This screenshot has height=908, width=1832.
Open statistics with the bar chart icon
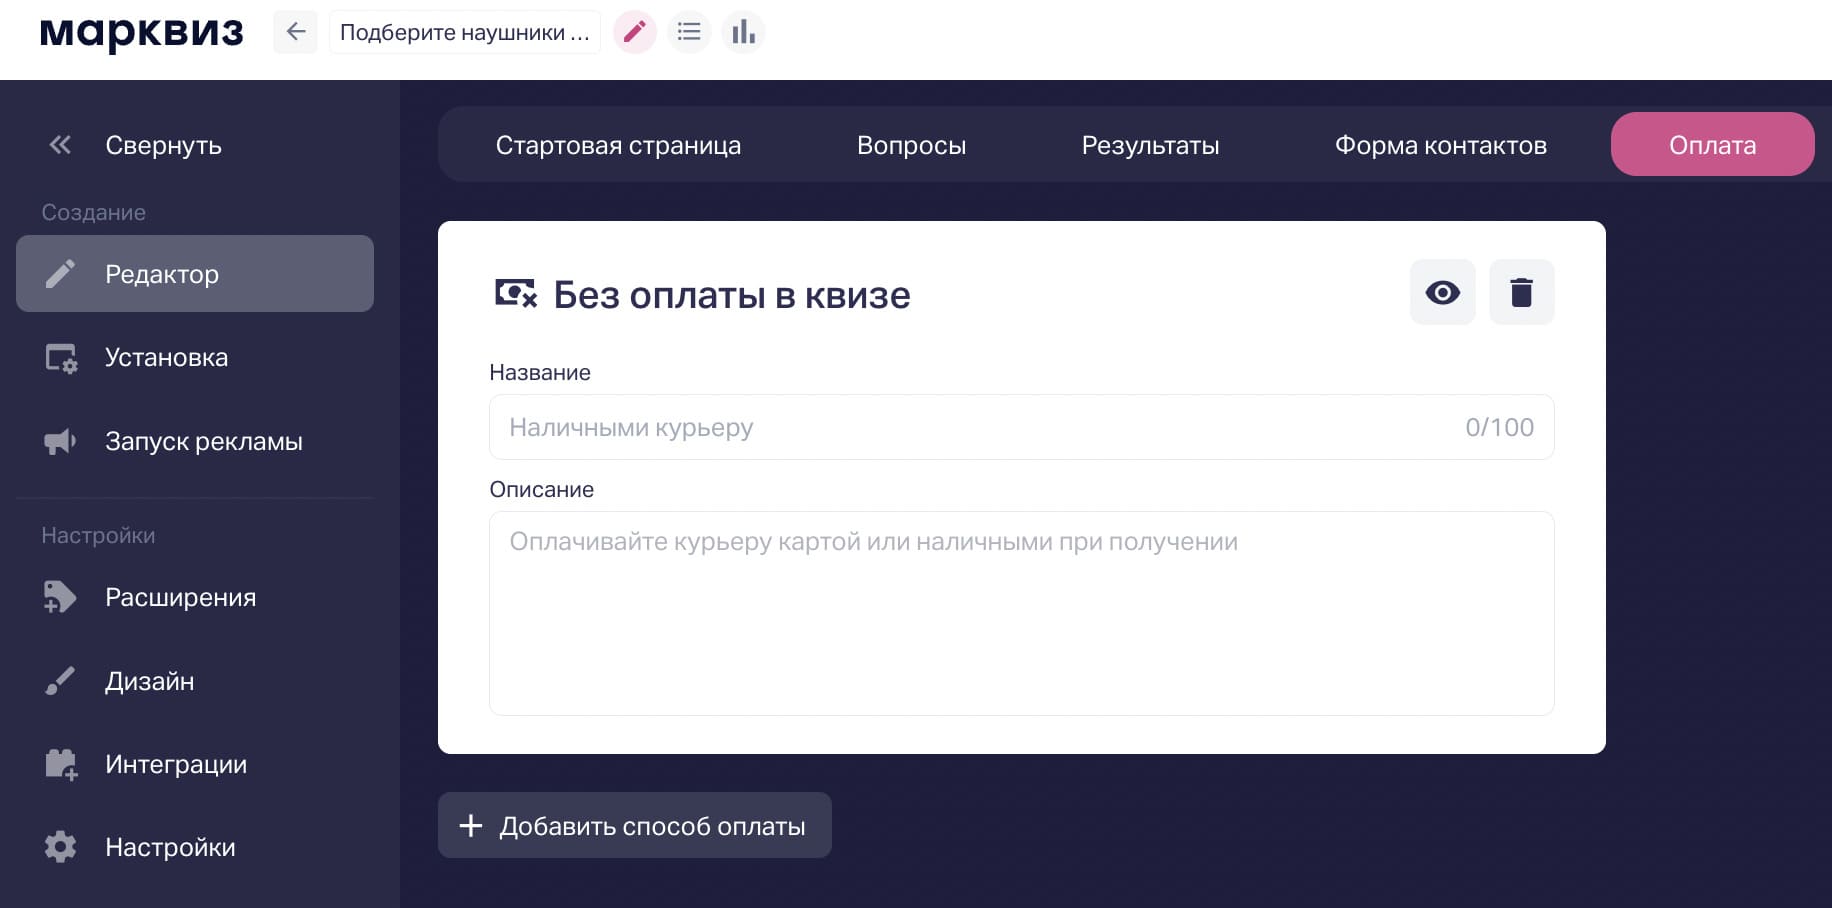pyautogui.click(x=742, y=31)
